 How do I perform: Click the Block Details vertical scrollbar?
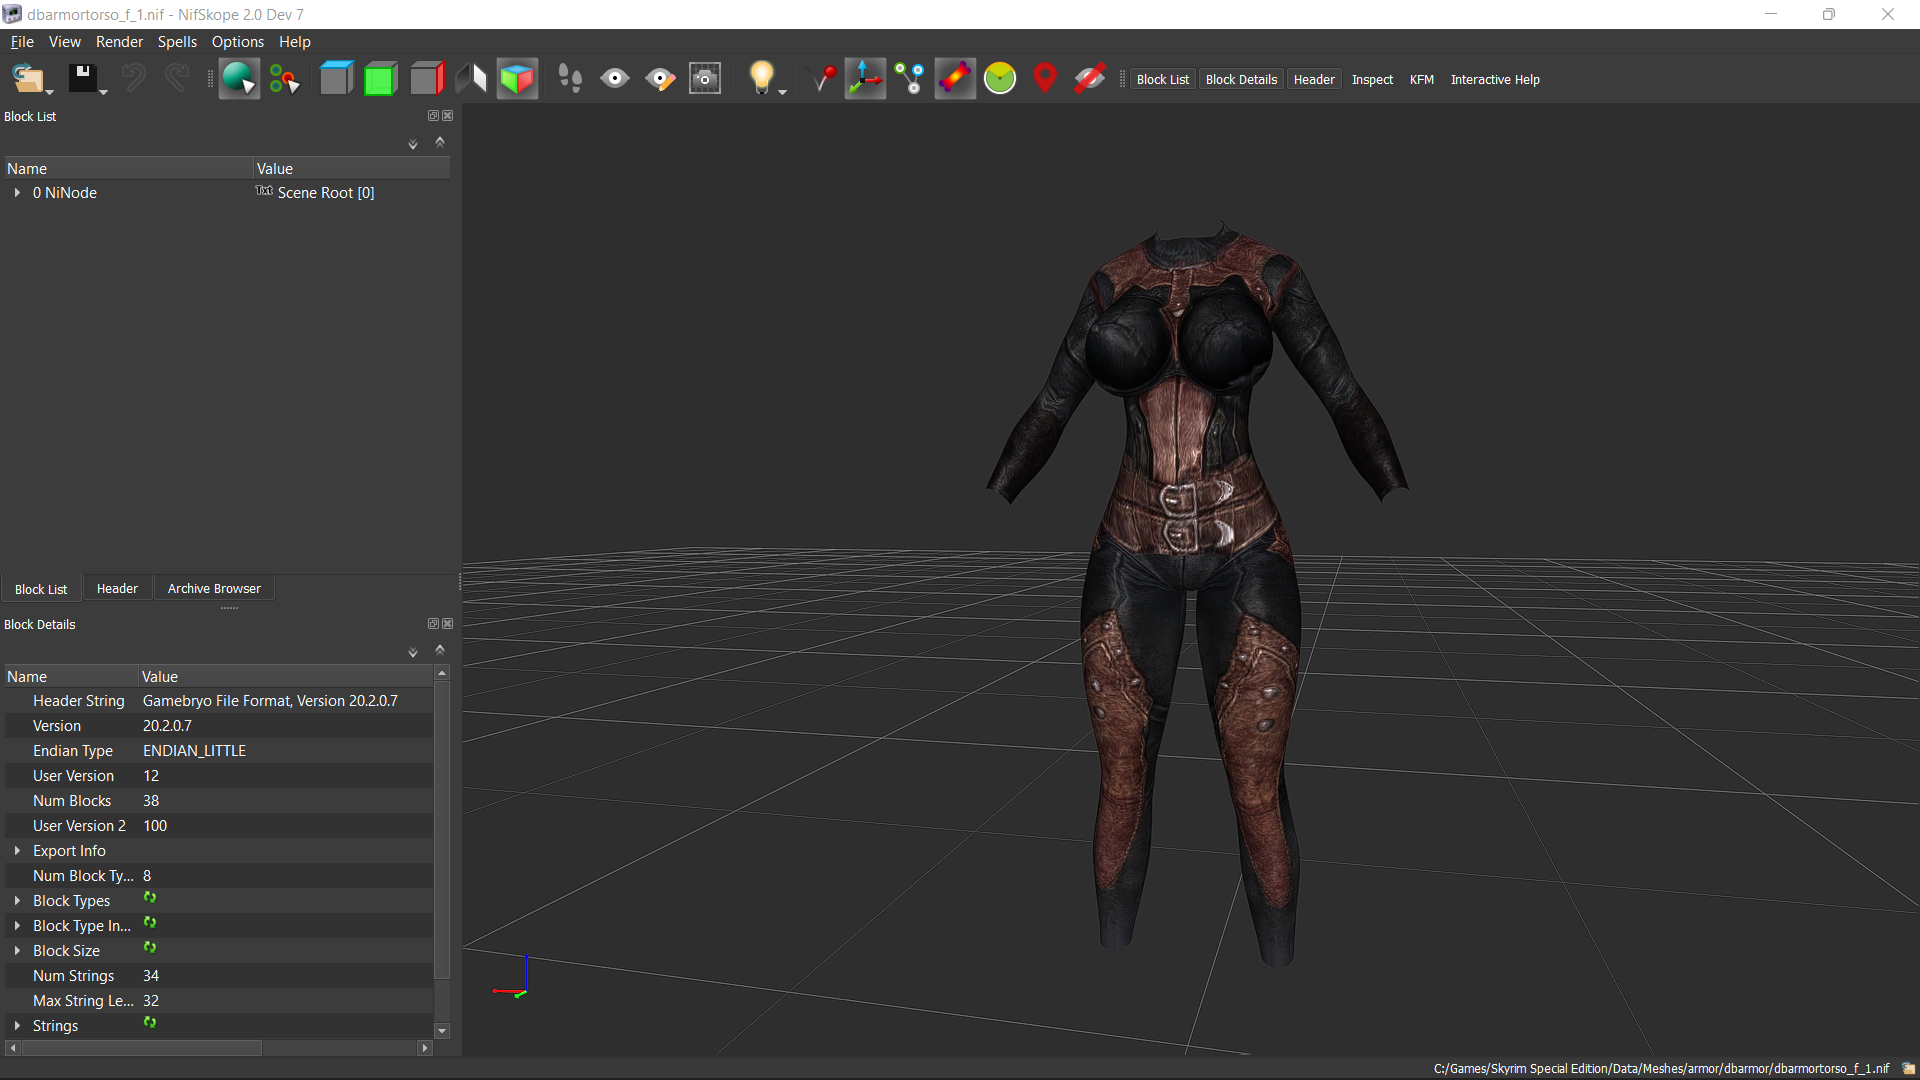pos(442,829)
